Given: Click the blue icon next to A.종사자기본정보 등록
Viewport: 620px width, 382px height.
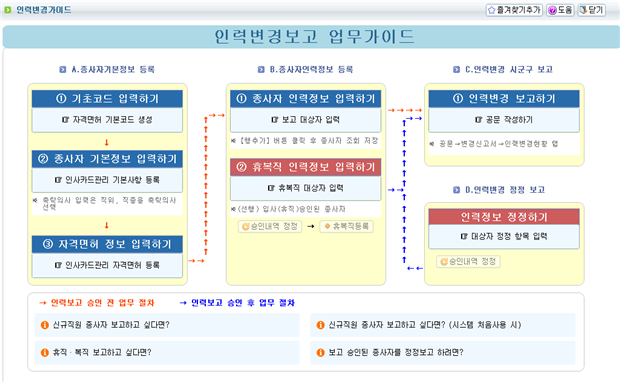Looking at the screenshot, I should pyautogui.click(x=62, y=70).
